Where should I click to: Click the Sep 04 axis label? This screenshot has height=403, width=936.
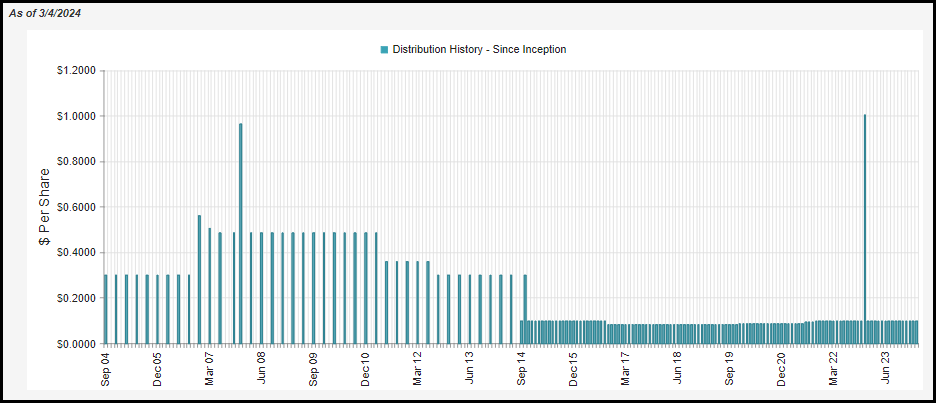click(106, 369)
